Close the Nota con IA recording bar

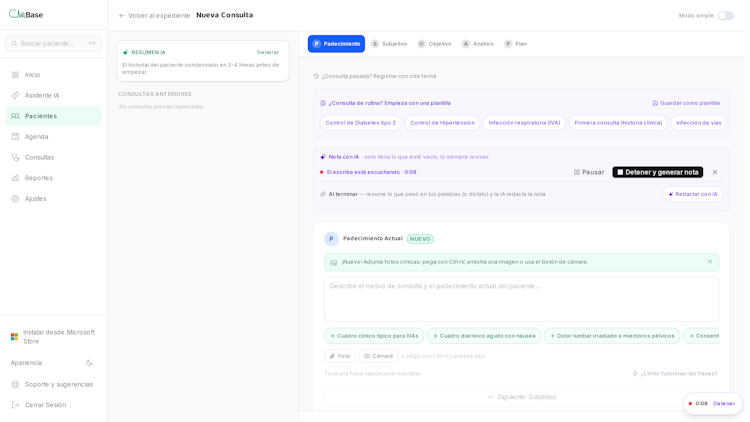click(x=715, y=172)
